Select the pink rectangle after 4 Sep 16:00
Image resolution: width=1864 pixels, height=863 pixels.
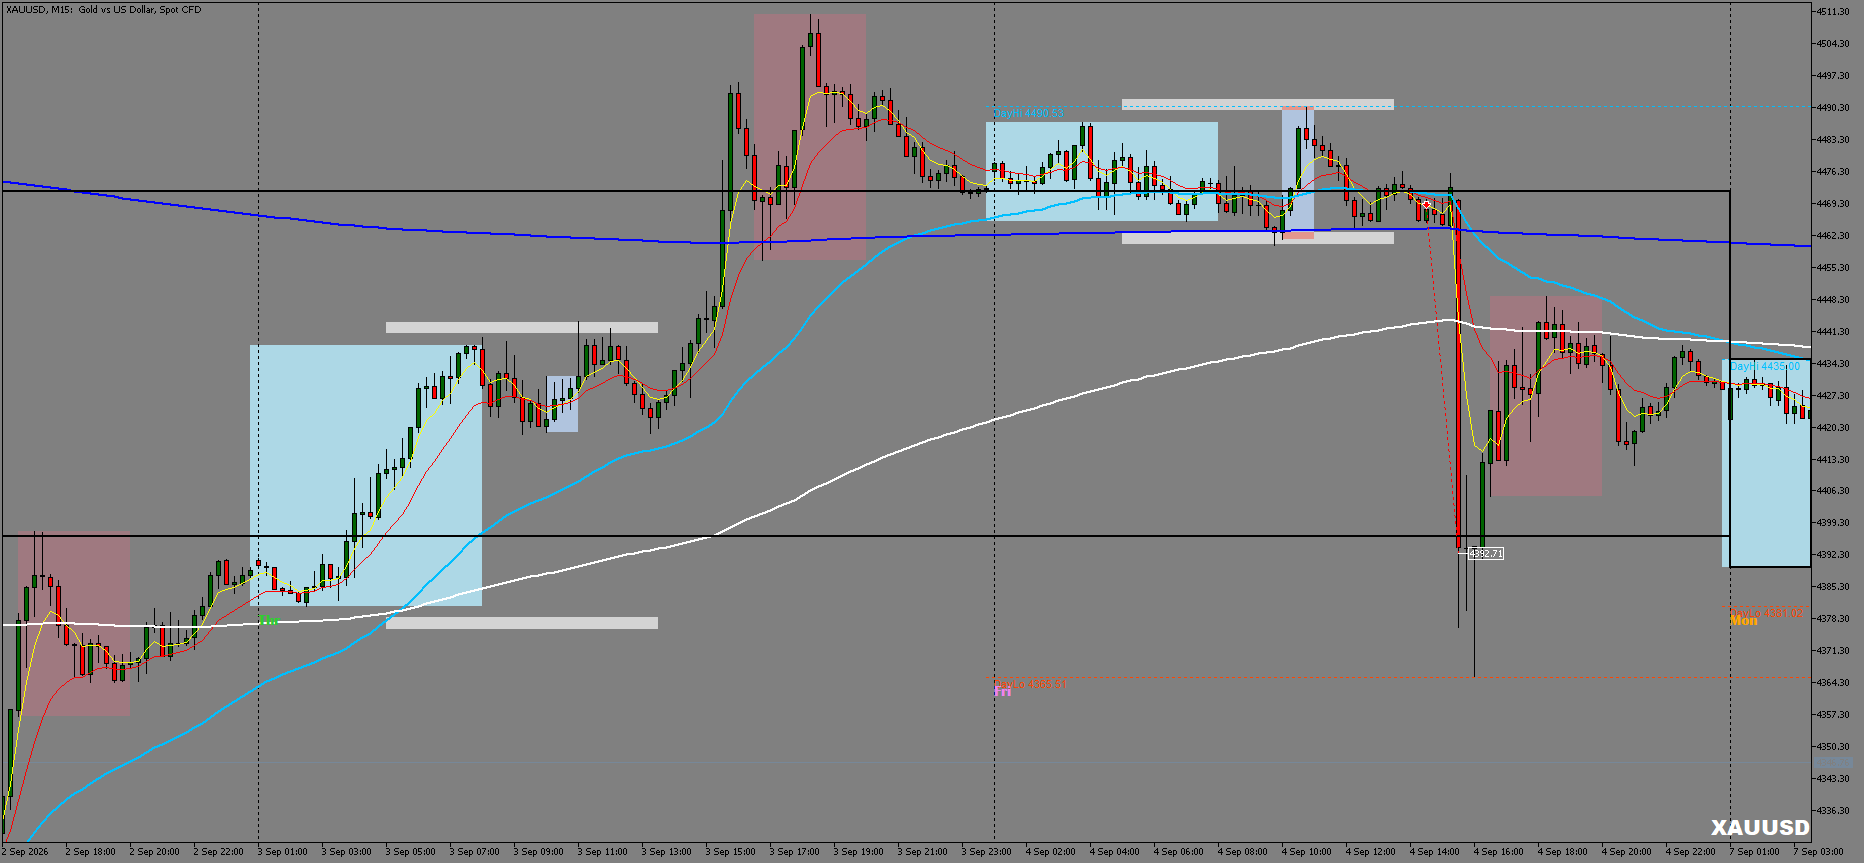(1546, 396)
